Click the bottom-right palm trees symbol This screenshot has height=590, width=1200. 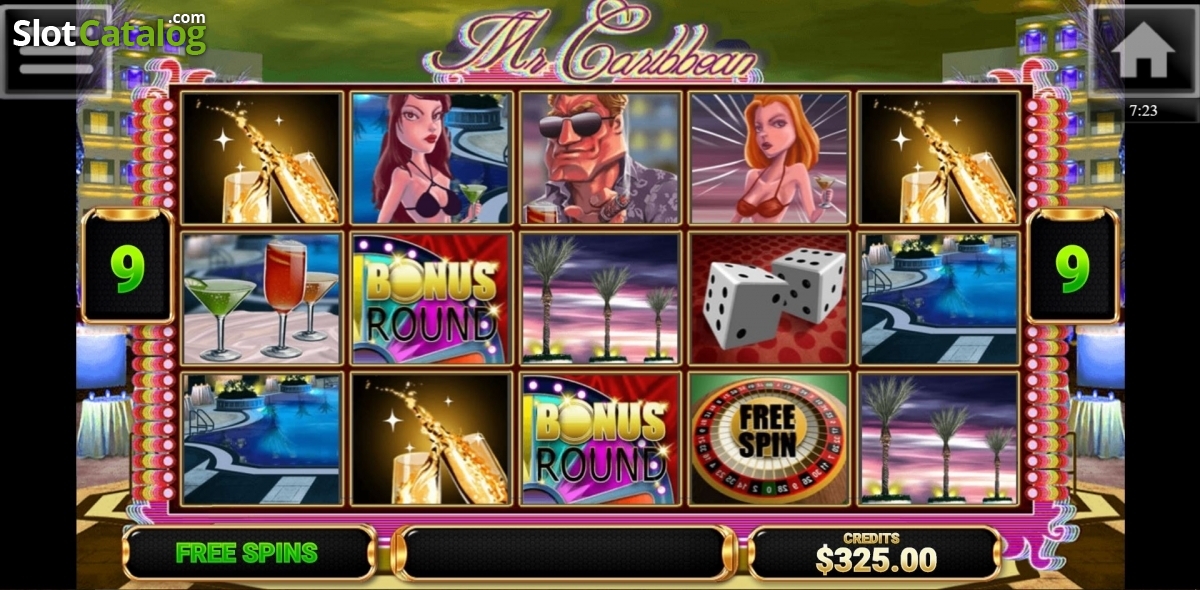click(939, 438)
